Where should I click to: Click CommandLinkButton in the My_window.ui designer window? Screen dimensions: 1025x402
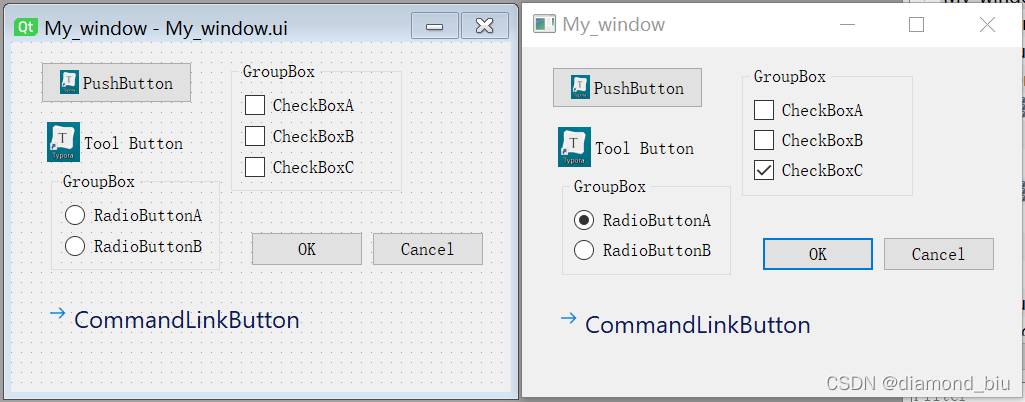pyautogui.click(x=175, y=320)
